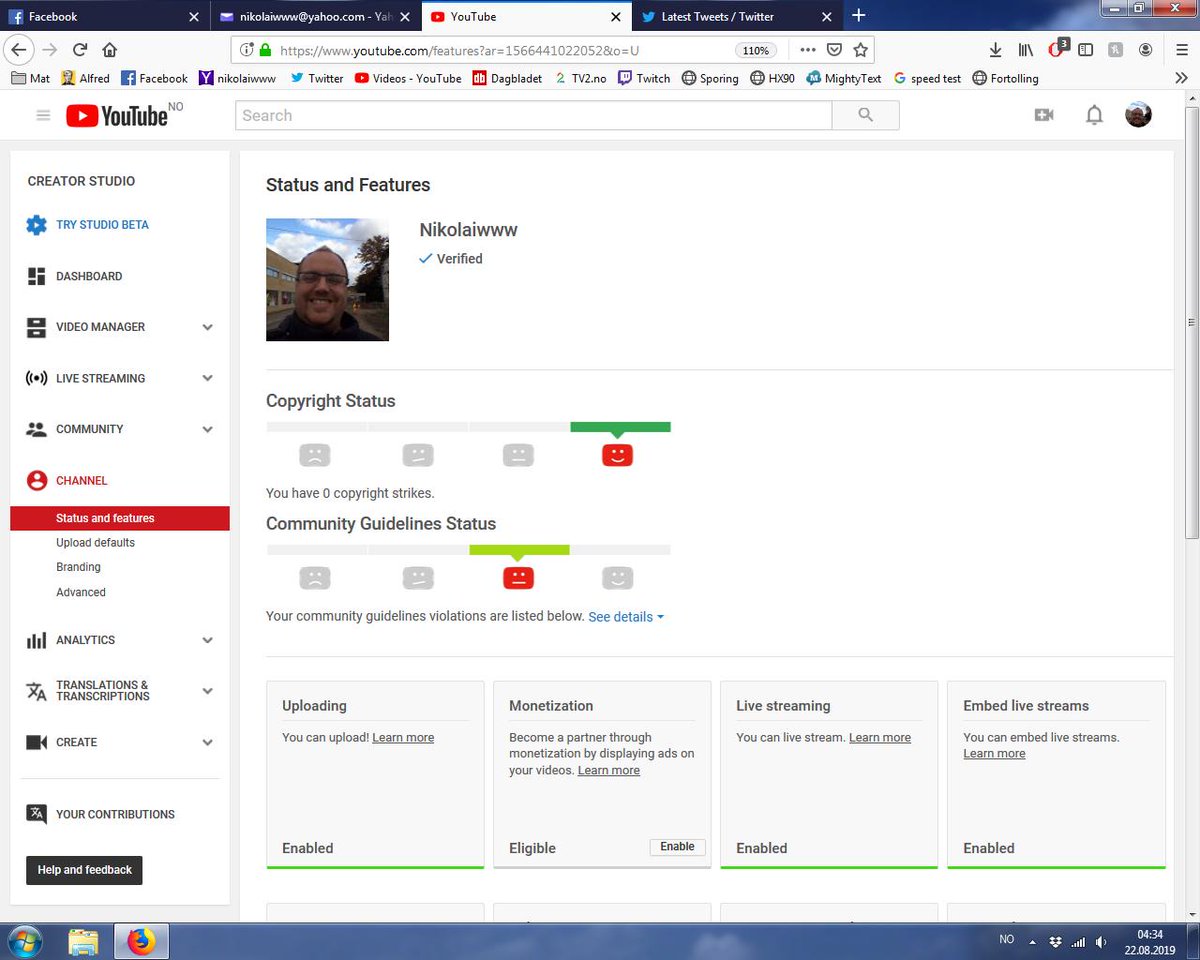Open Upload defaults settings
This screenshot has width=1200, height=960.
(x=95, y=543)
